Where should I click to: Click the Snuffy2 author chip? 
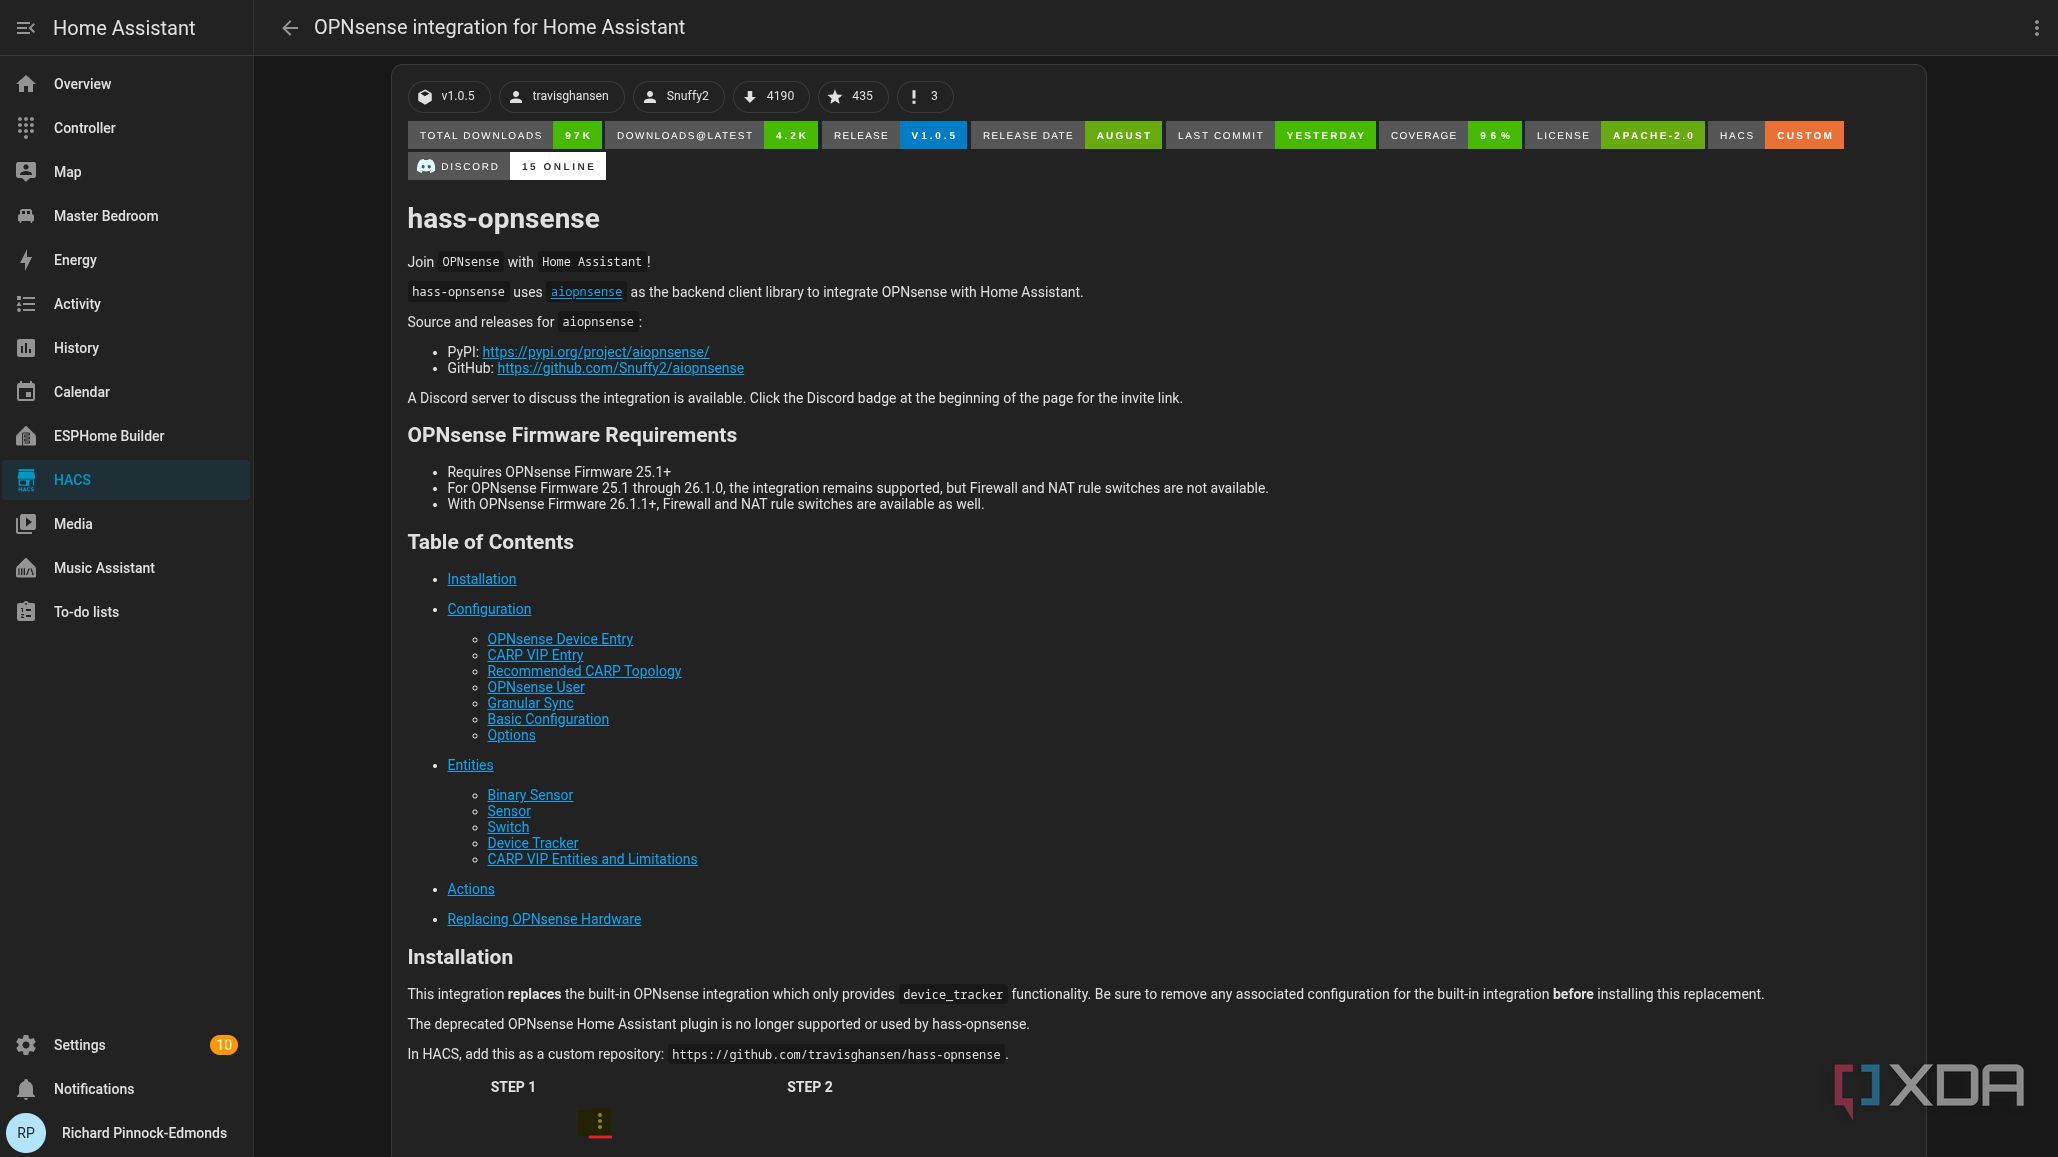click(x=678, y=96)
